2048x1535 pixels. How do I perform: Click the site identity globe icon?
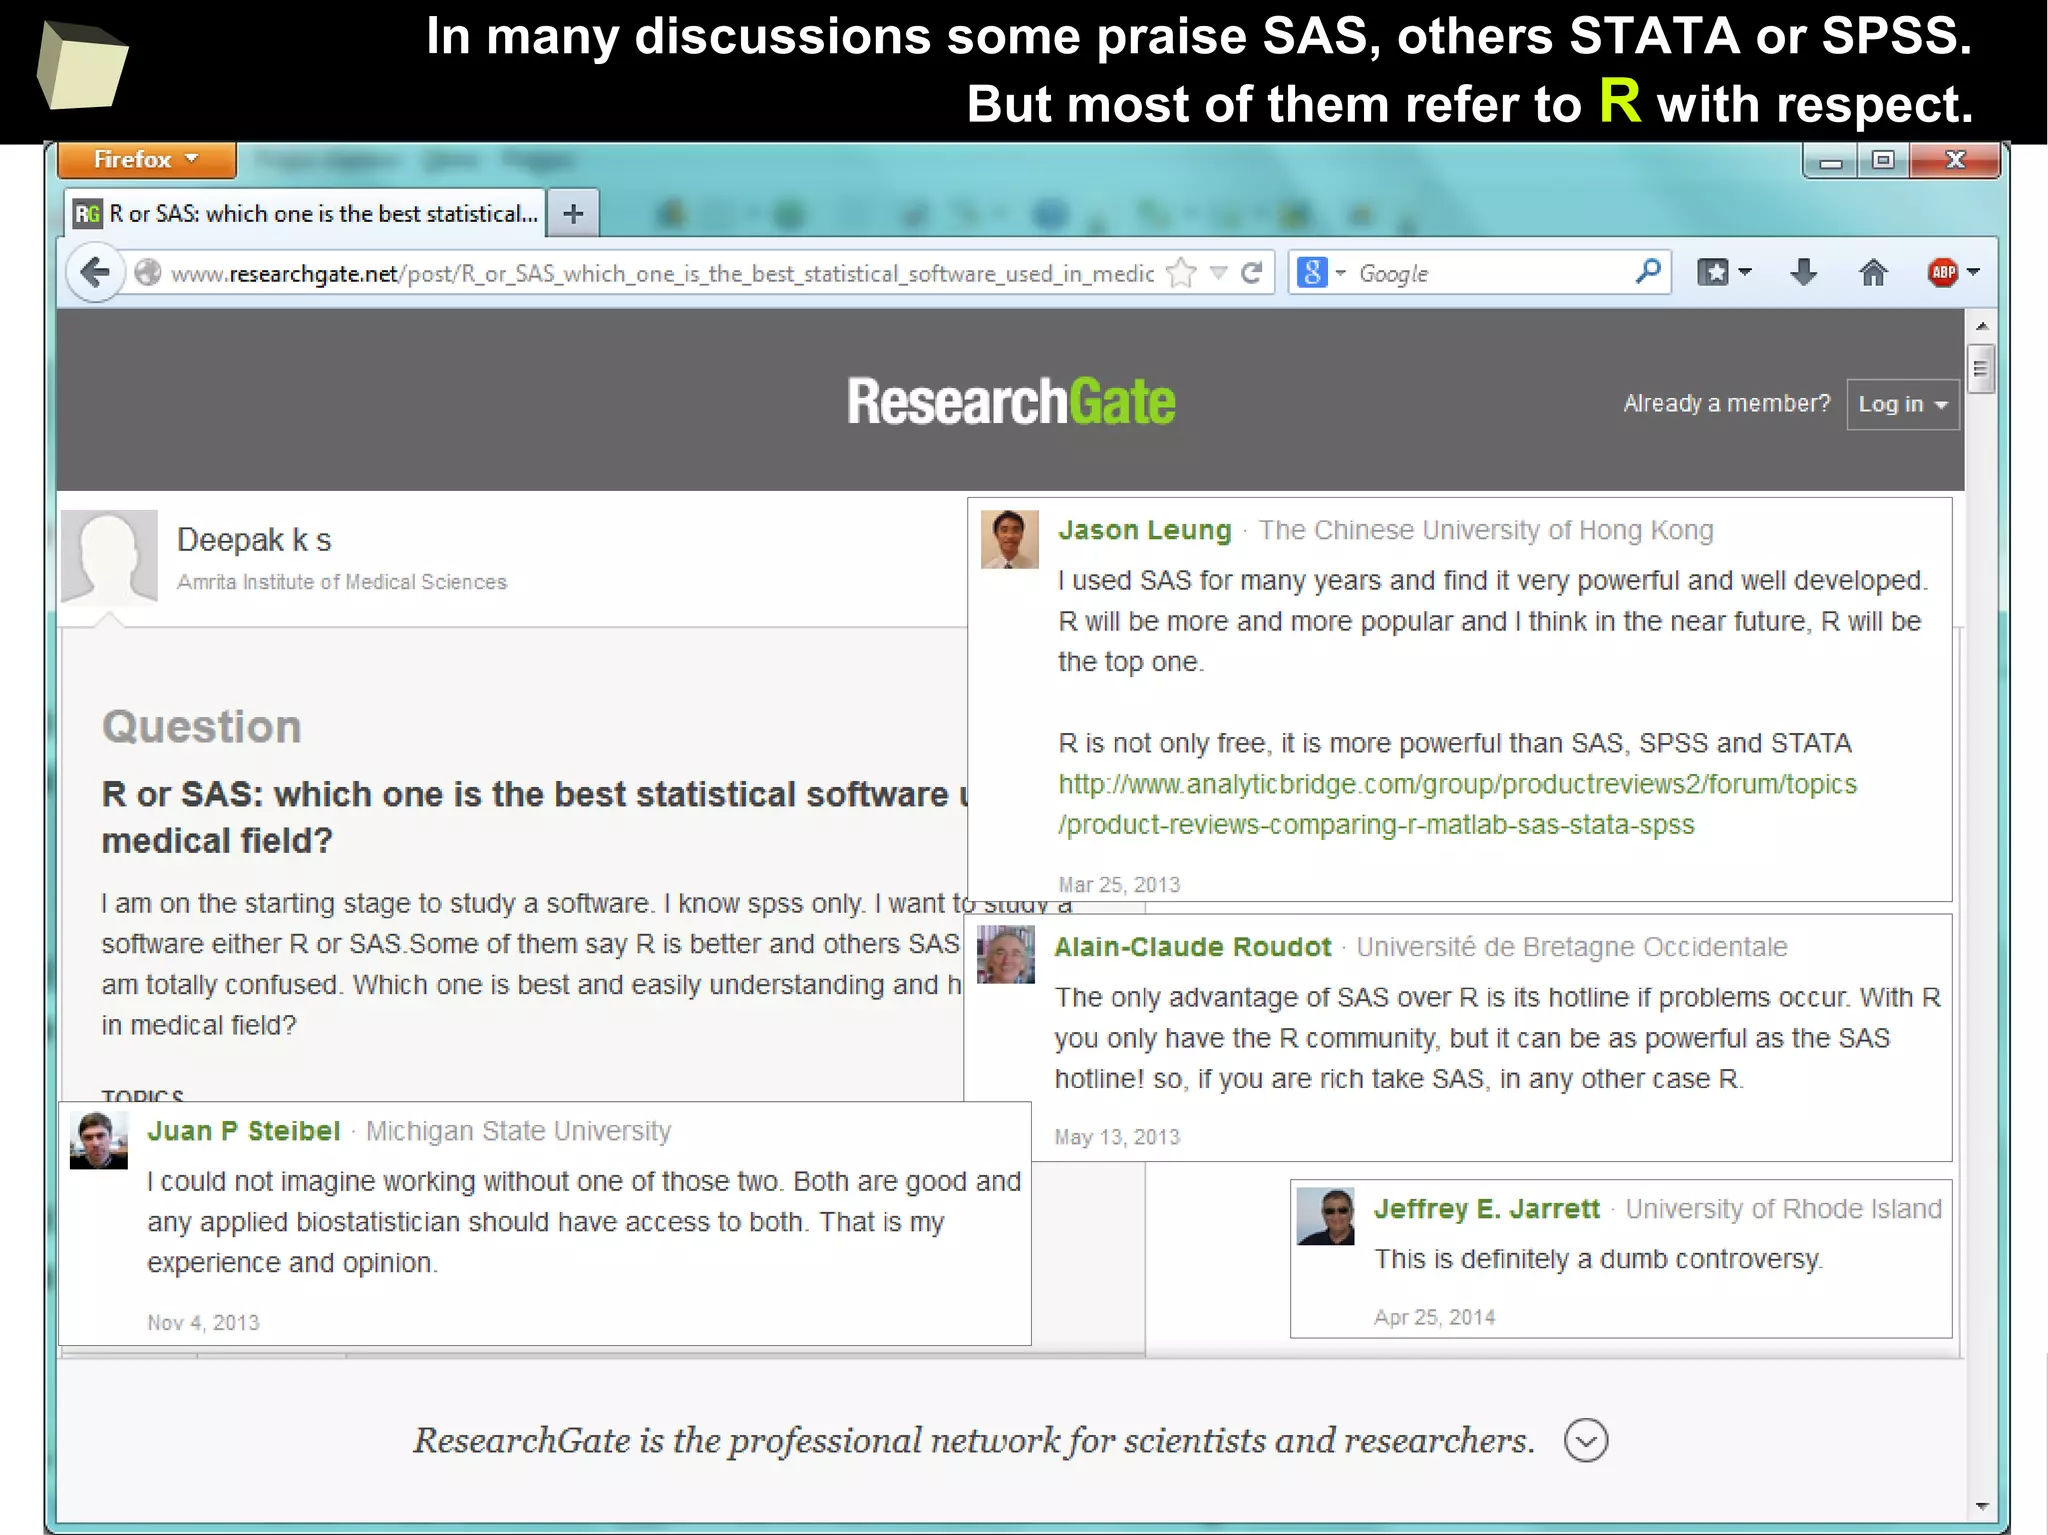(148, 272)
